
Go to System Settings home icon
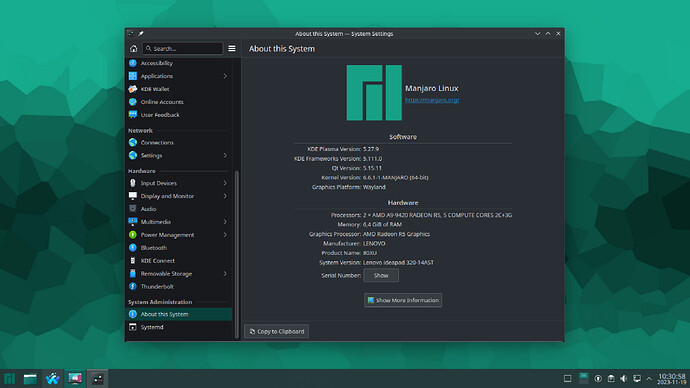point(134,48)
